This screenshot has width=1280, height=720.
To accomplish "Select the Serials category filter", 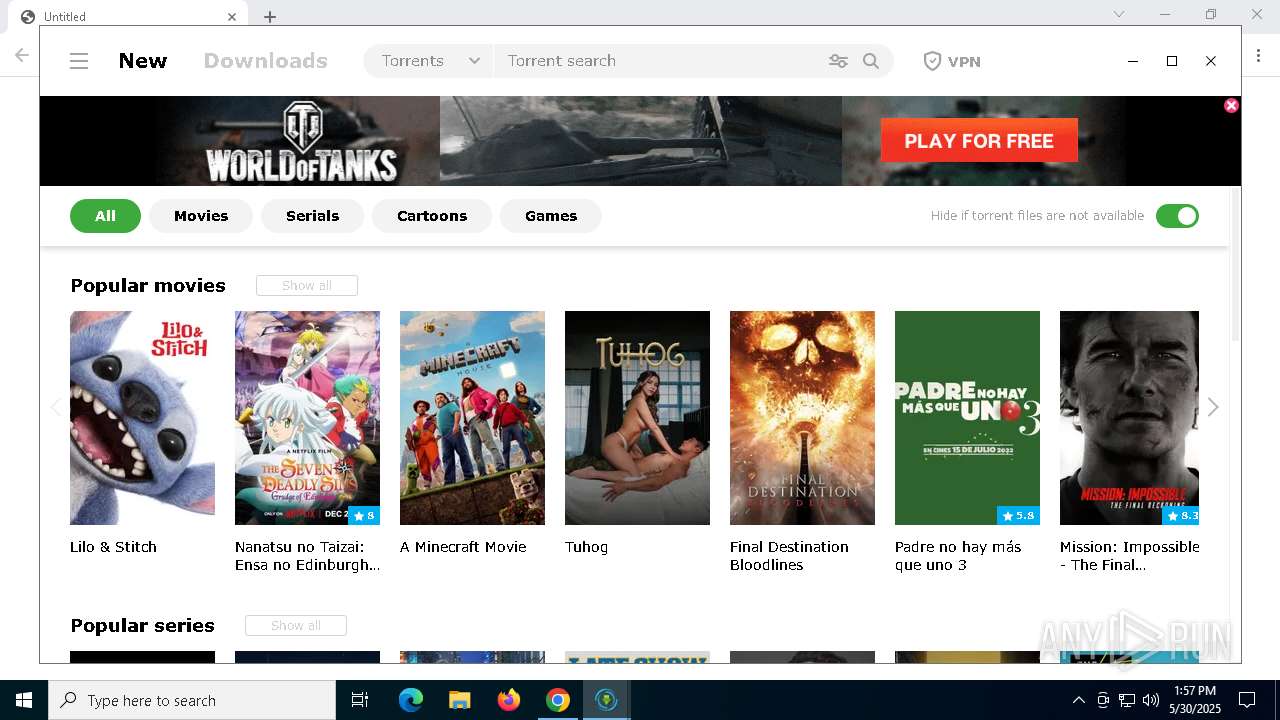I will (312, 216).
